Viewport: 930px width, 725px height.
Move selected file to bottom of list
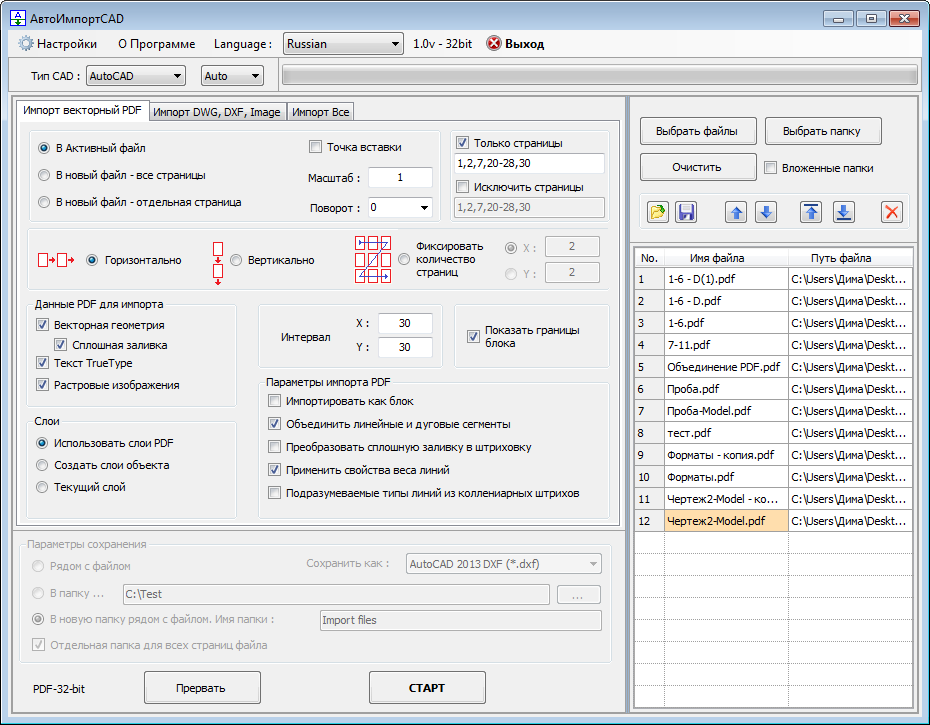click(843, 212)
